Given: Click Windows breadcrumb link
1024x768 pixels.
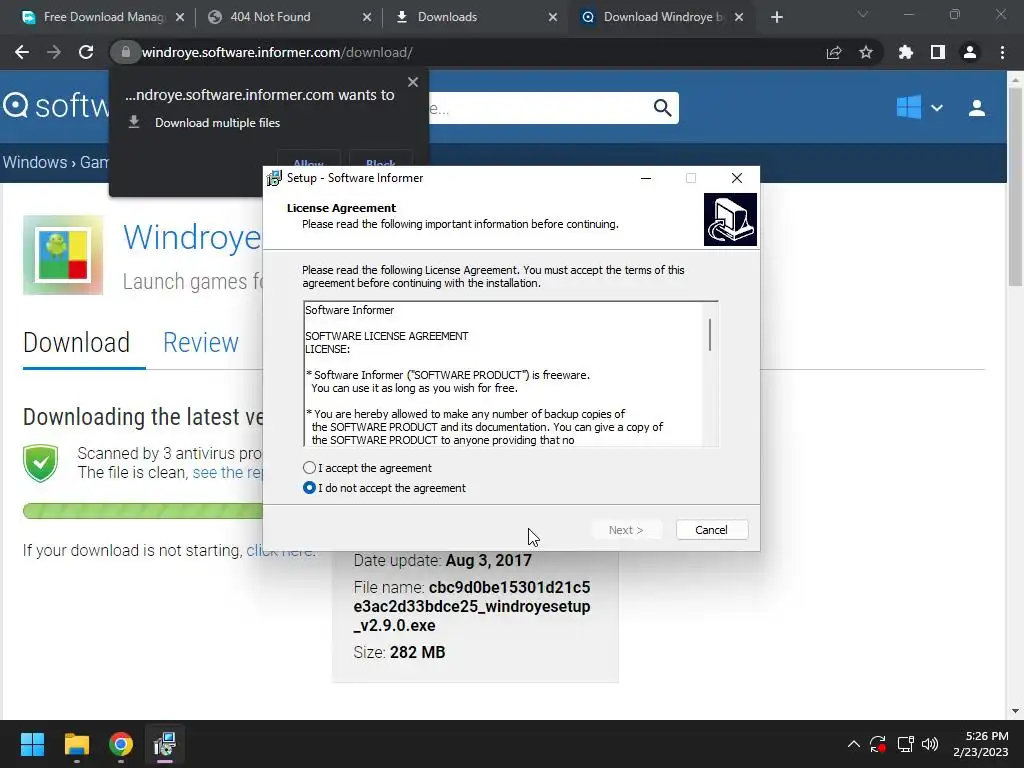Looking at the screenshot, I should click(35, 162).
